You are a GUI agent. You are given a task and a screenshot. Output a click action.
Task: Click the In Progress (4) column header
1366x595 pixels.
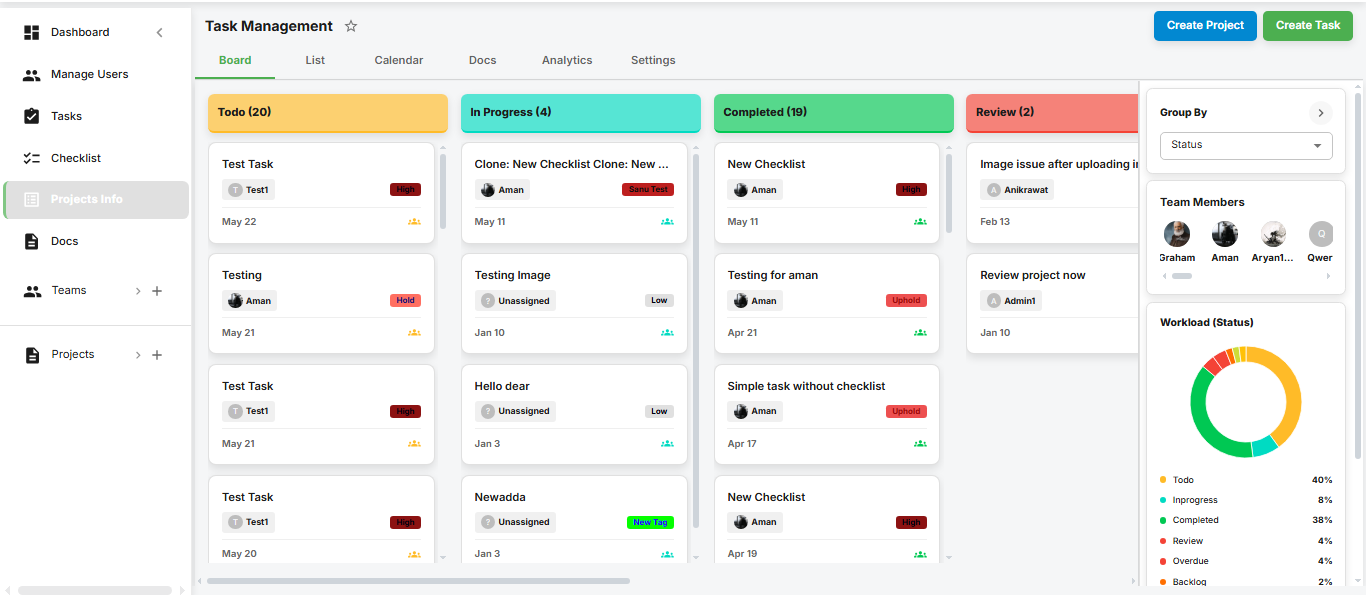tap(581, 113)
